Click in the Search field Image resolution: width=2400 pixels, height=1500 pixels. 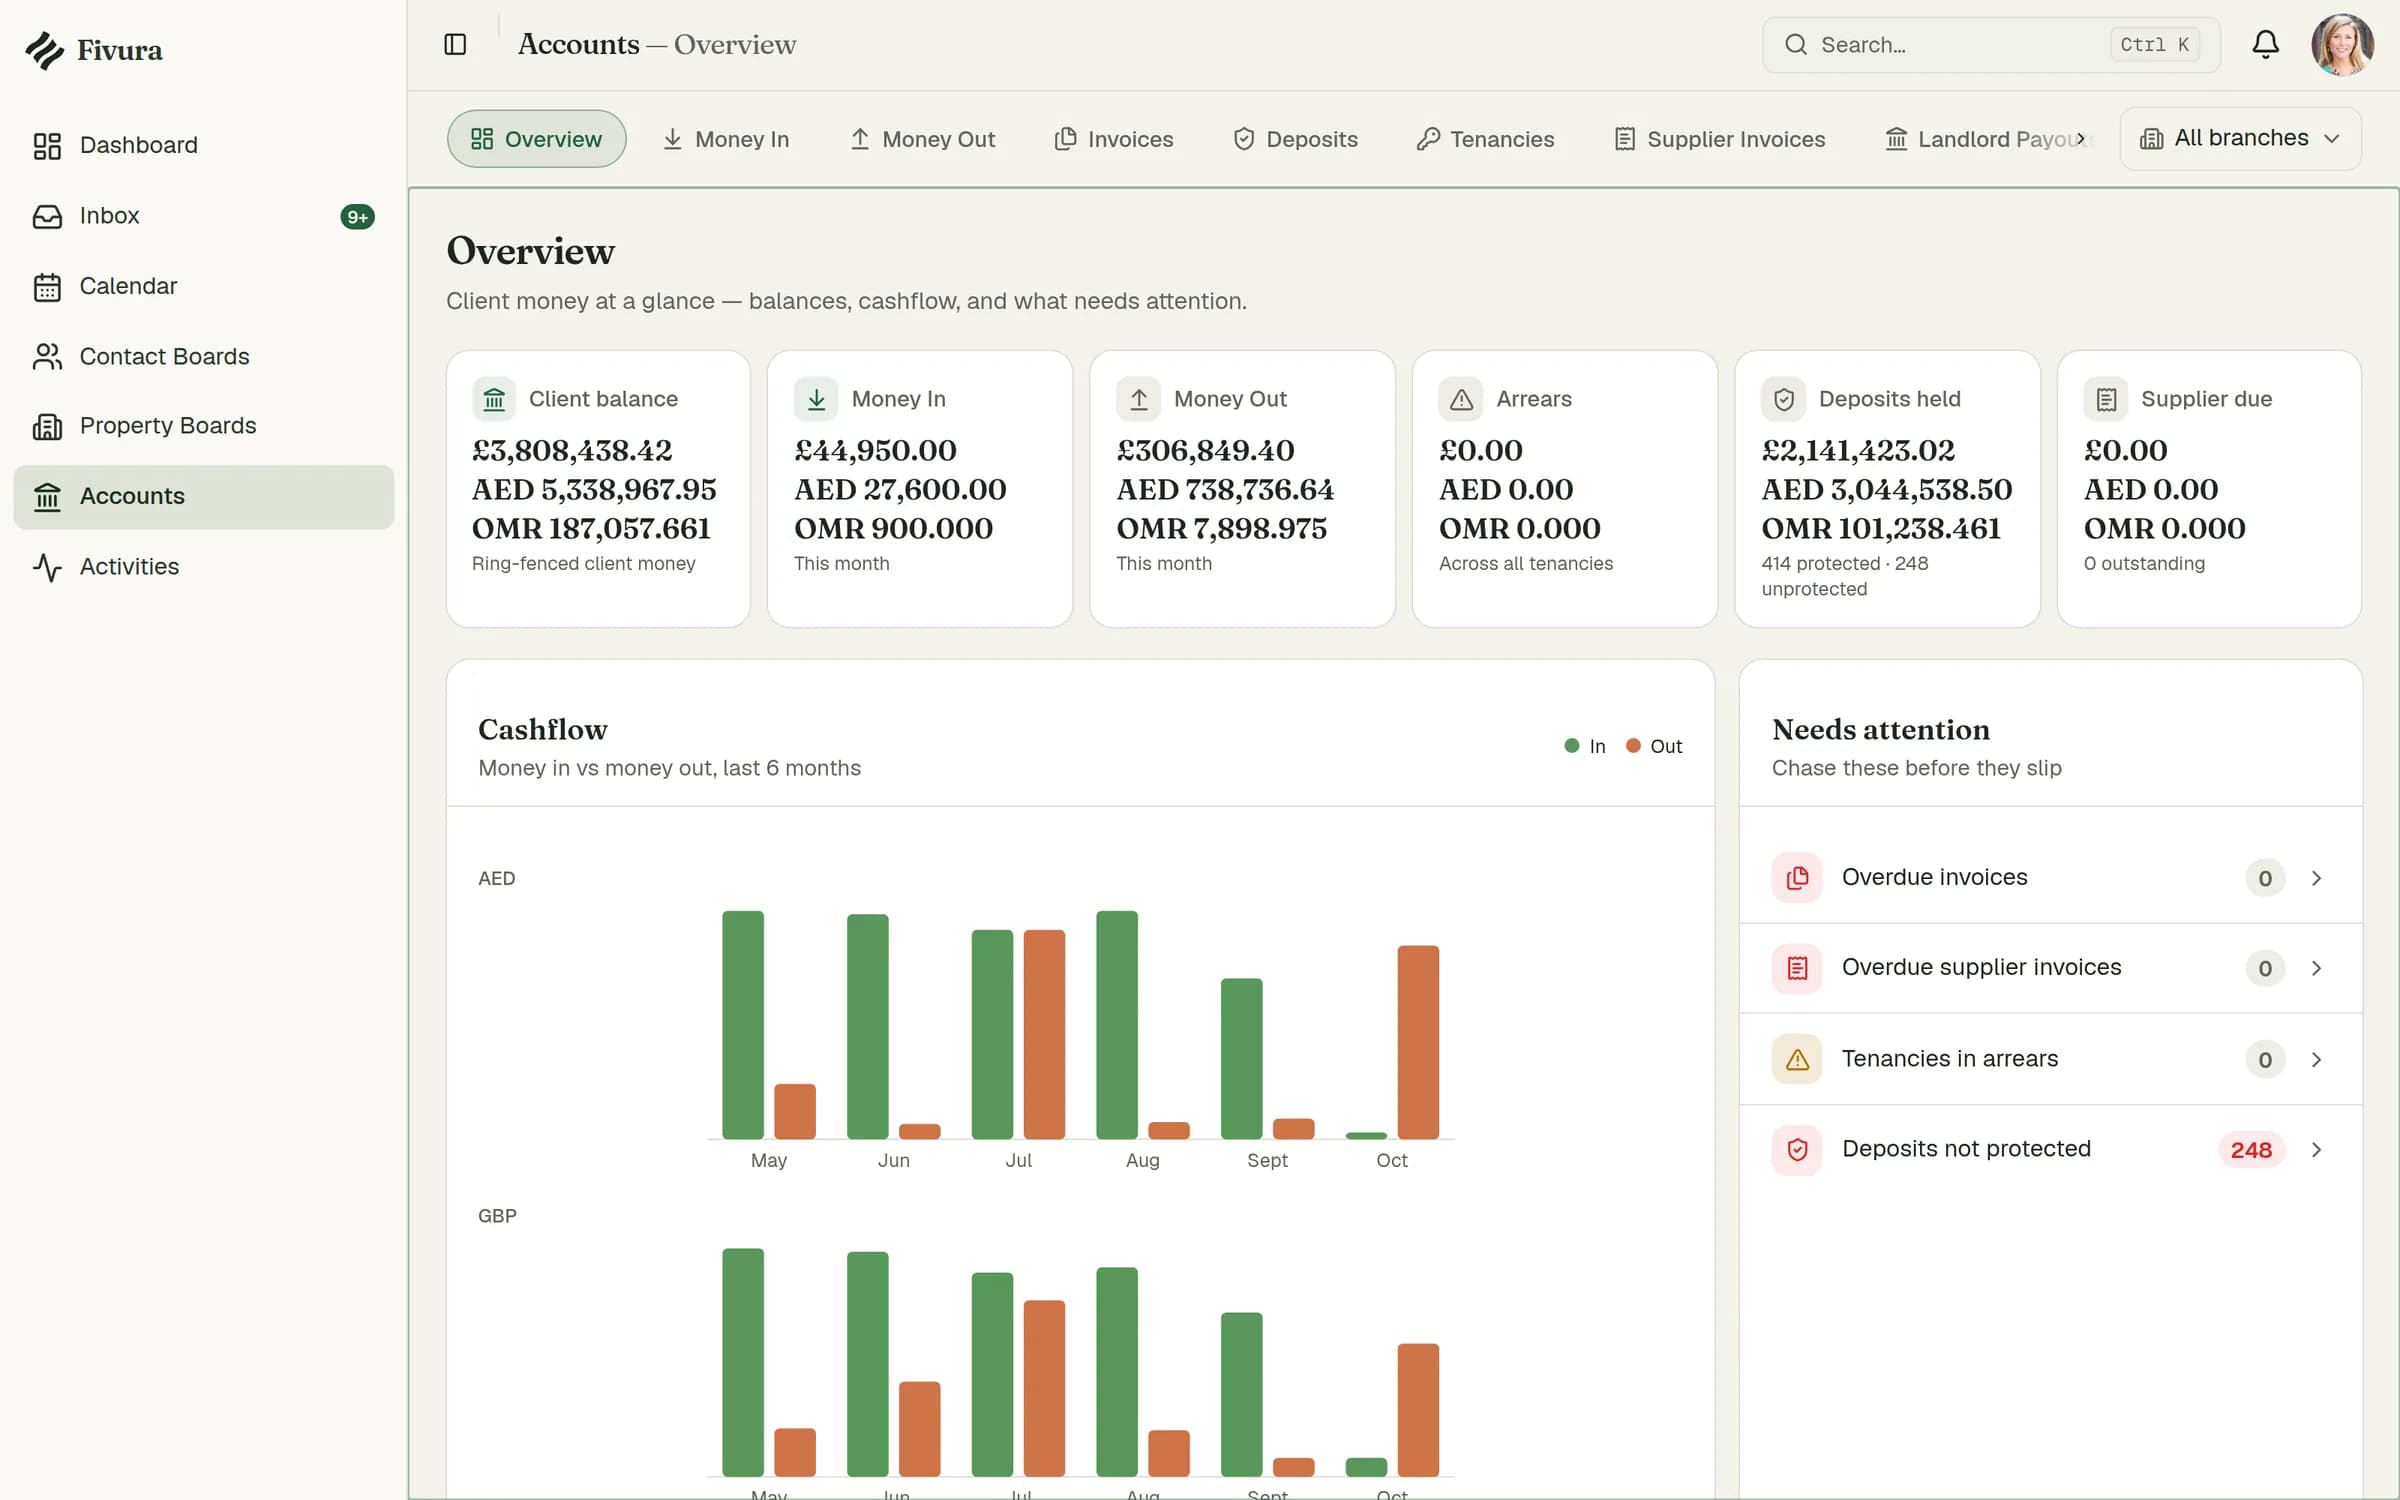tap(1991, 45)
